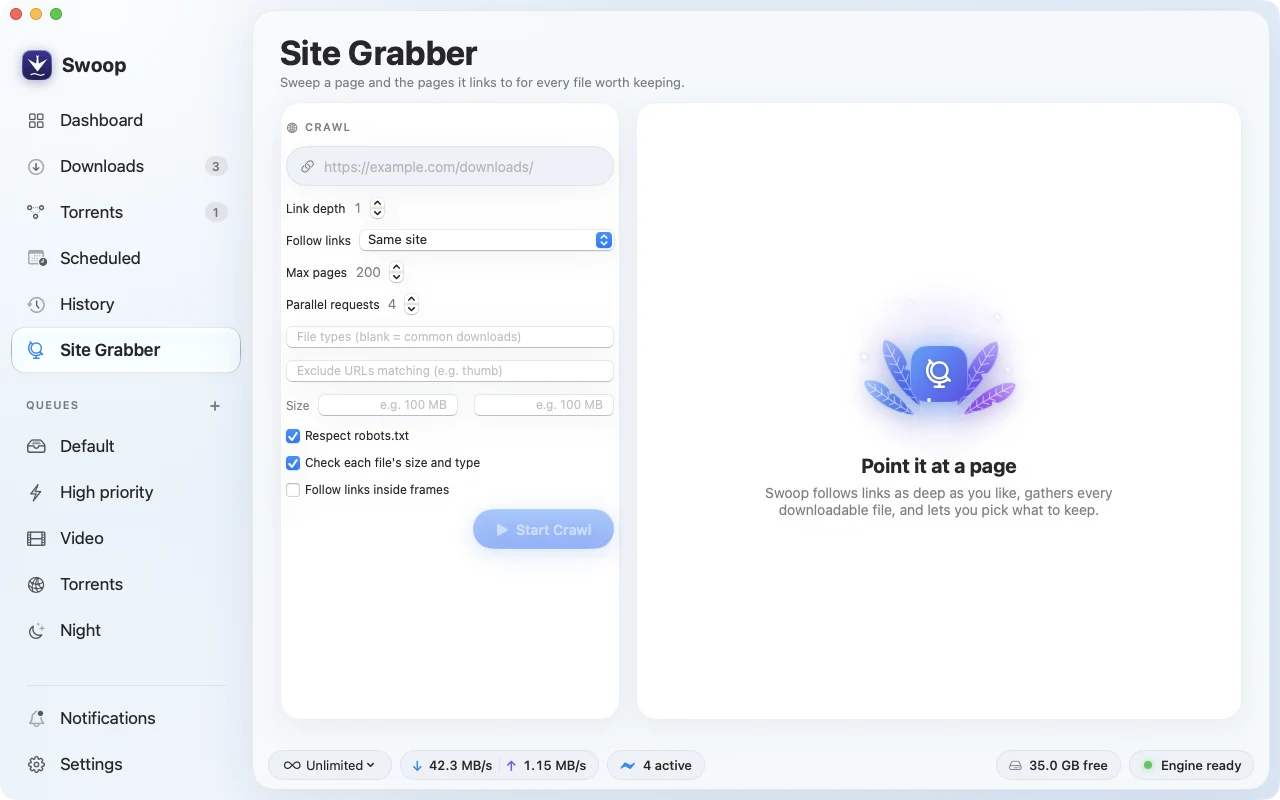Click the Site Grabber globe icon in sidebar
Screen dimensions: 1280x800
pos(36,350)
